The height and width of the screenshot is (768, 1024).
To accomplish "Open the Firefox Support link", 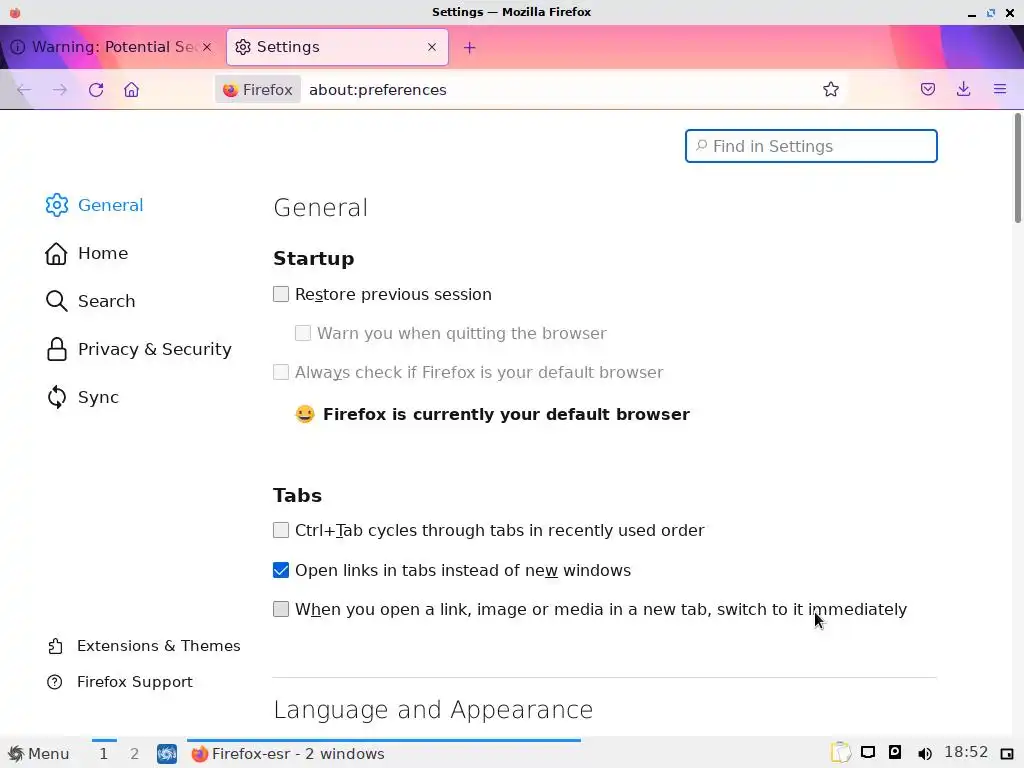I will coord(135,682).
